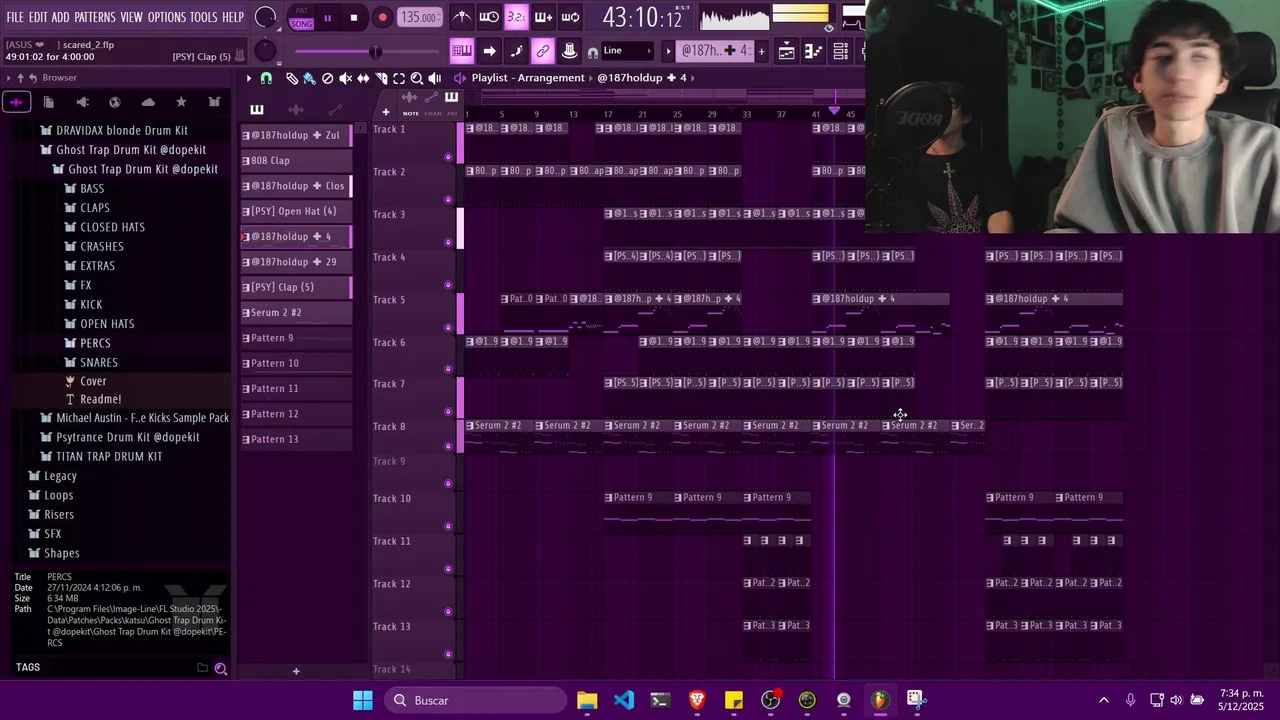This screenshot has width=1280, height=720.
Task: Select the browser audio waveform tab
Action: point(16,102)
